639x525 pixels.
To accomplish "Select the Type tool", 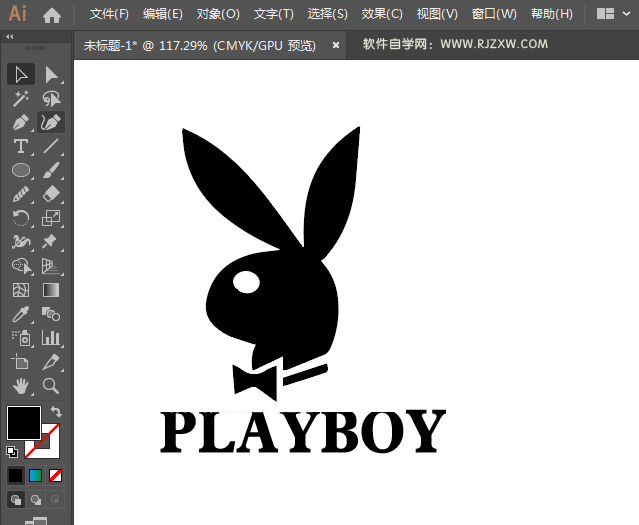I will 21,146.
